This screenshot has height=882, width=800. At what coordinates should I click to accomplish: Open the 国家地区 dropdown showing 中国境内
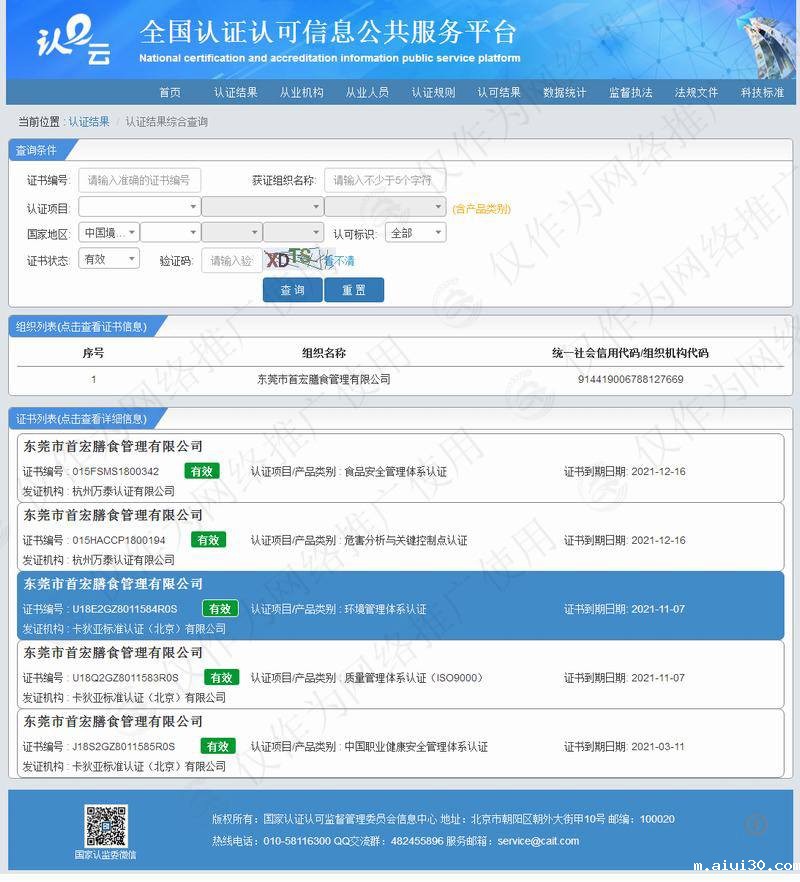coord(110,233)
